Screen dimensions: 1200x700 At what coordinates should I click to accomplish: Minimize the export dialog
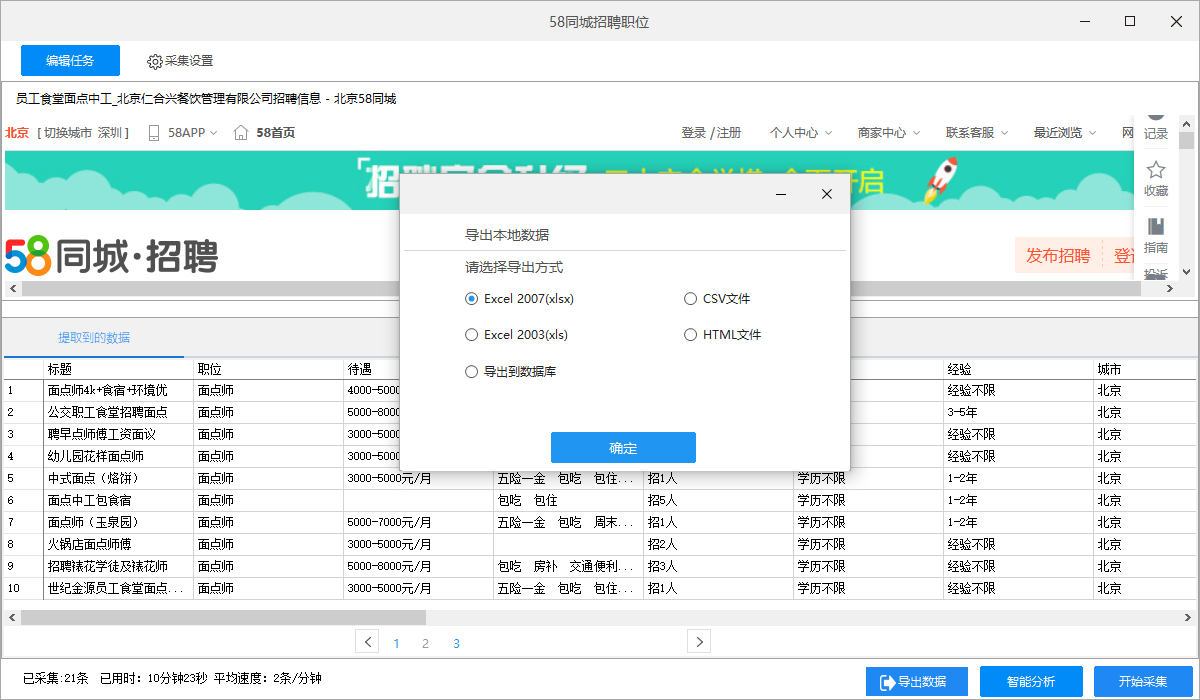coord(781,194)
